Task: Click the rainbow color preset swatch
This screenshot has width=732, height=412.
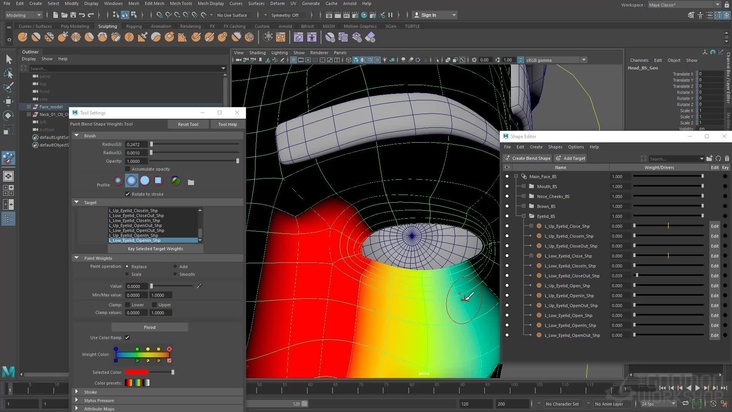Action: pos(138,383)
